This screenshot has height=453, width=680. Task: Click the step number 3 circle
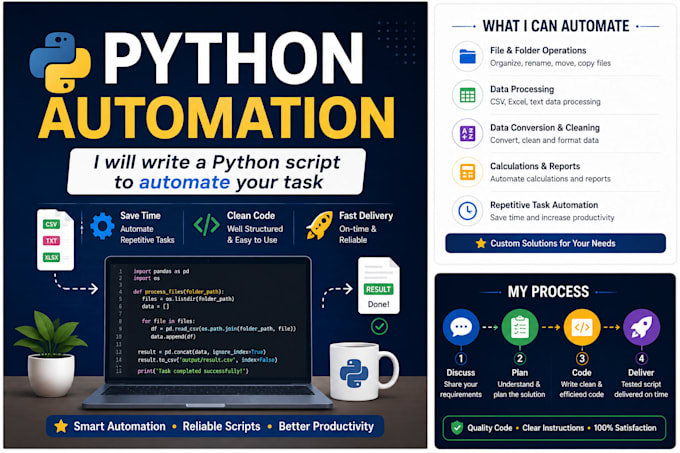click(x=582, y=358)
